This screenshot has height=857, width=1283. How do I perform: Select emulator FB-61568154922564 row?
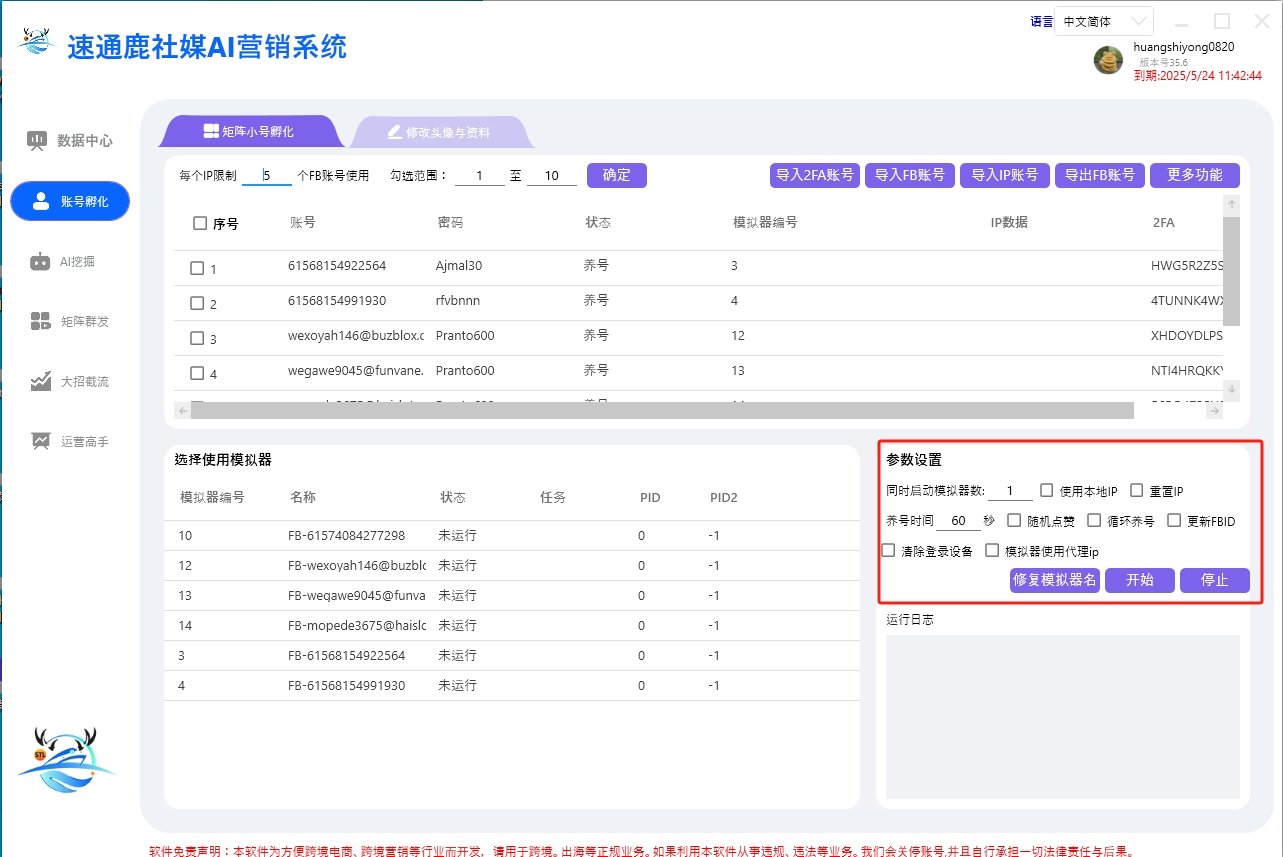tap(511, 656)
